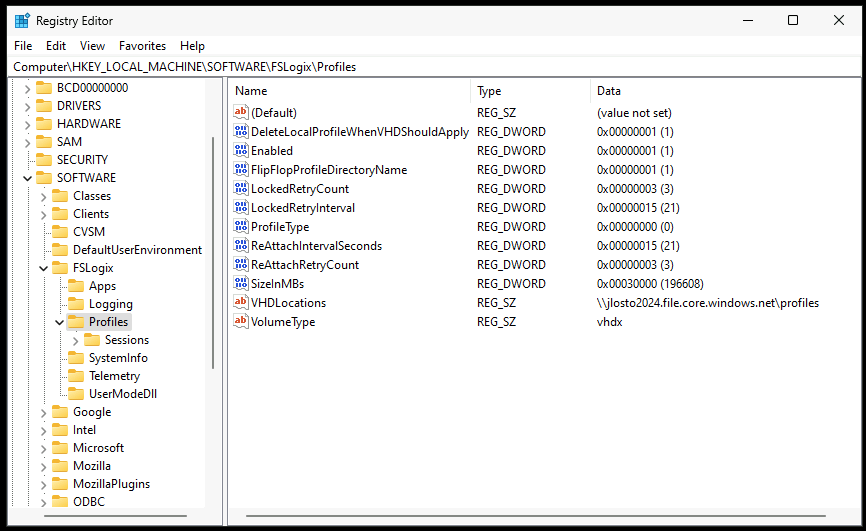
Task: Expand the DRIVERS key
Action: [x=27, y=106]
